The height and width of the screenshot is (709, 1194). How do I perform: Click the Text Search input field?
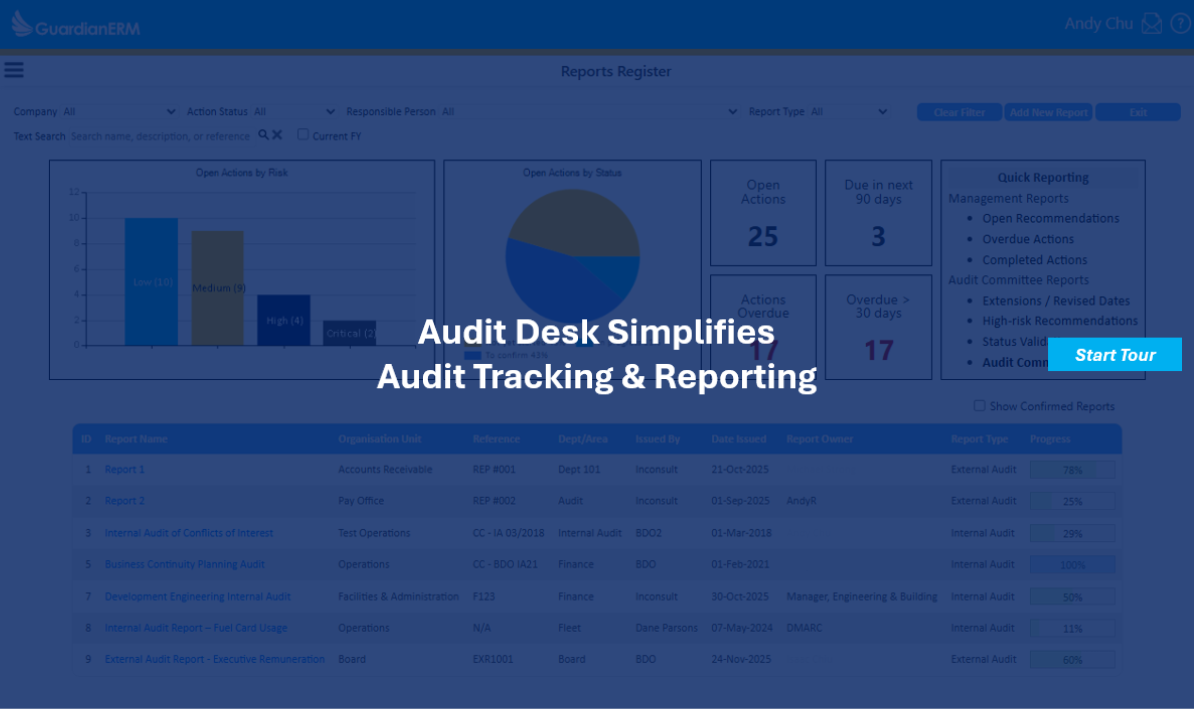[x=160, y=136]
